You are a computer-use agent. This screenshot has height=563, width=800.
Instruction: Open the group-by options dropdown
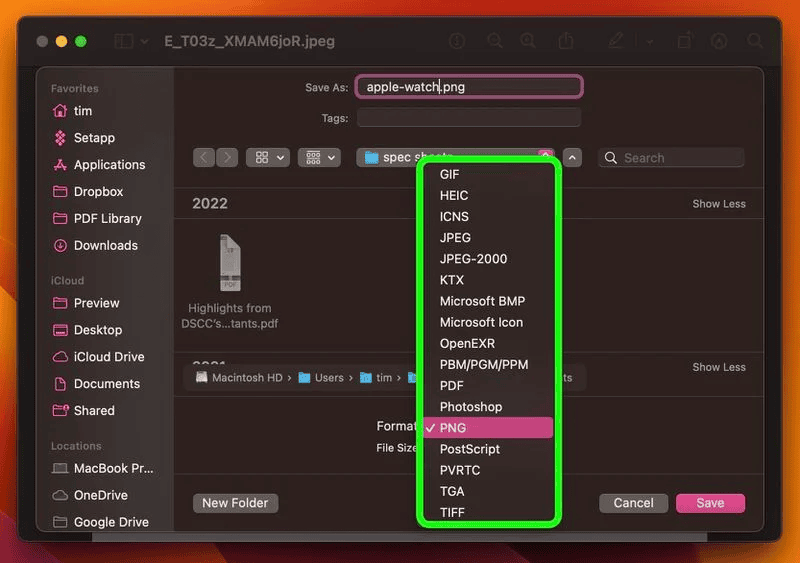[x=320, y=158]
